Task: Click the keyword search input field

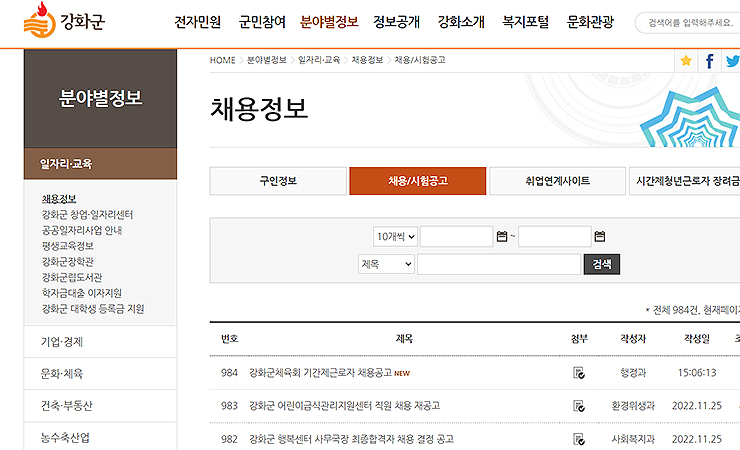Action: coord(499,264)
